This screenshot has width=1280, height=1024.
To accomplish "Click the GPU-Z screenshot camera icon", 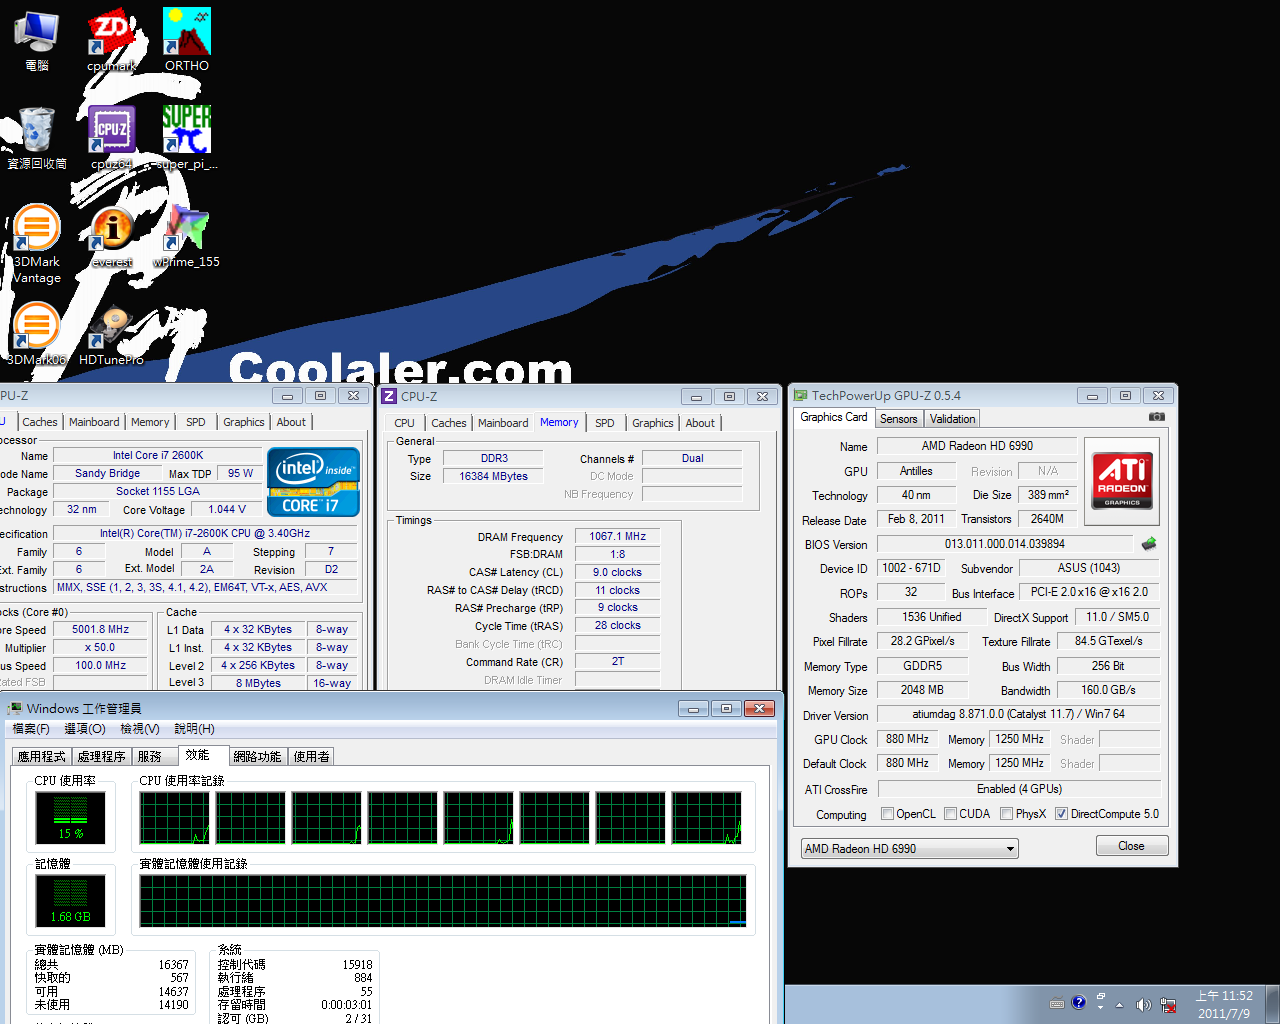I will [1156, 417].
